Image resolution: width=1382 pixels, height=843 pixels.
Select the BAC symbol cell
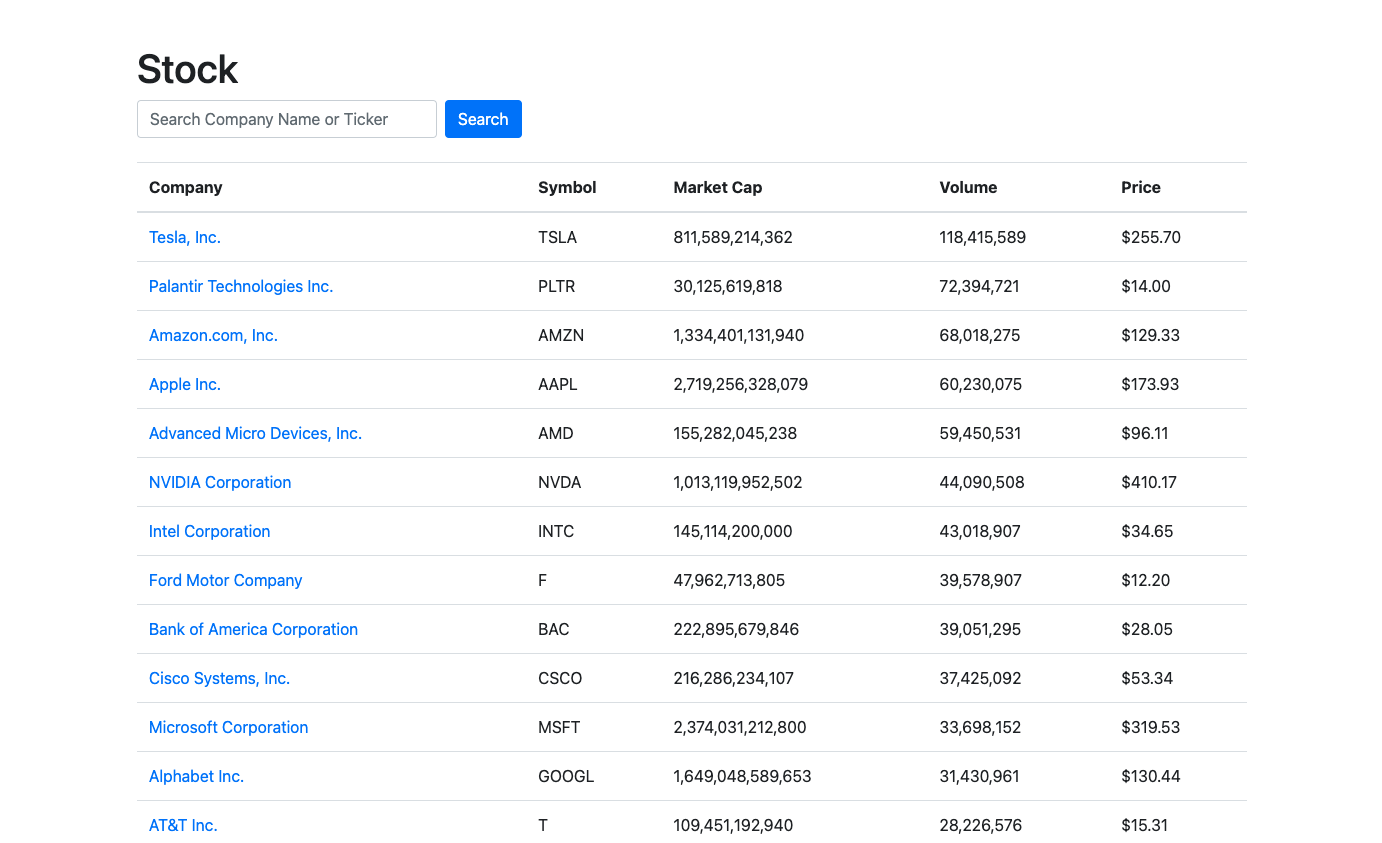click(x=554, y=629)
